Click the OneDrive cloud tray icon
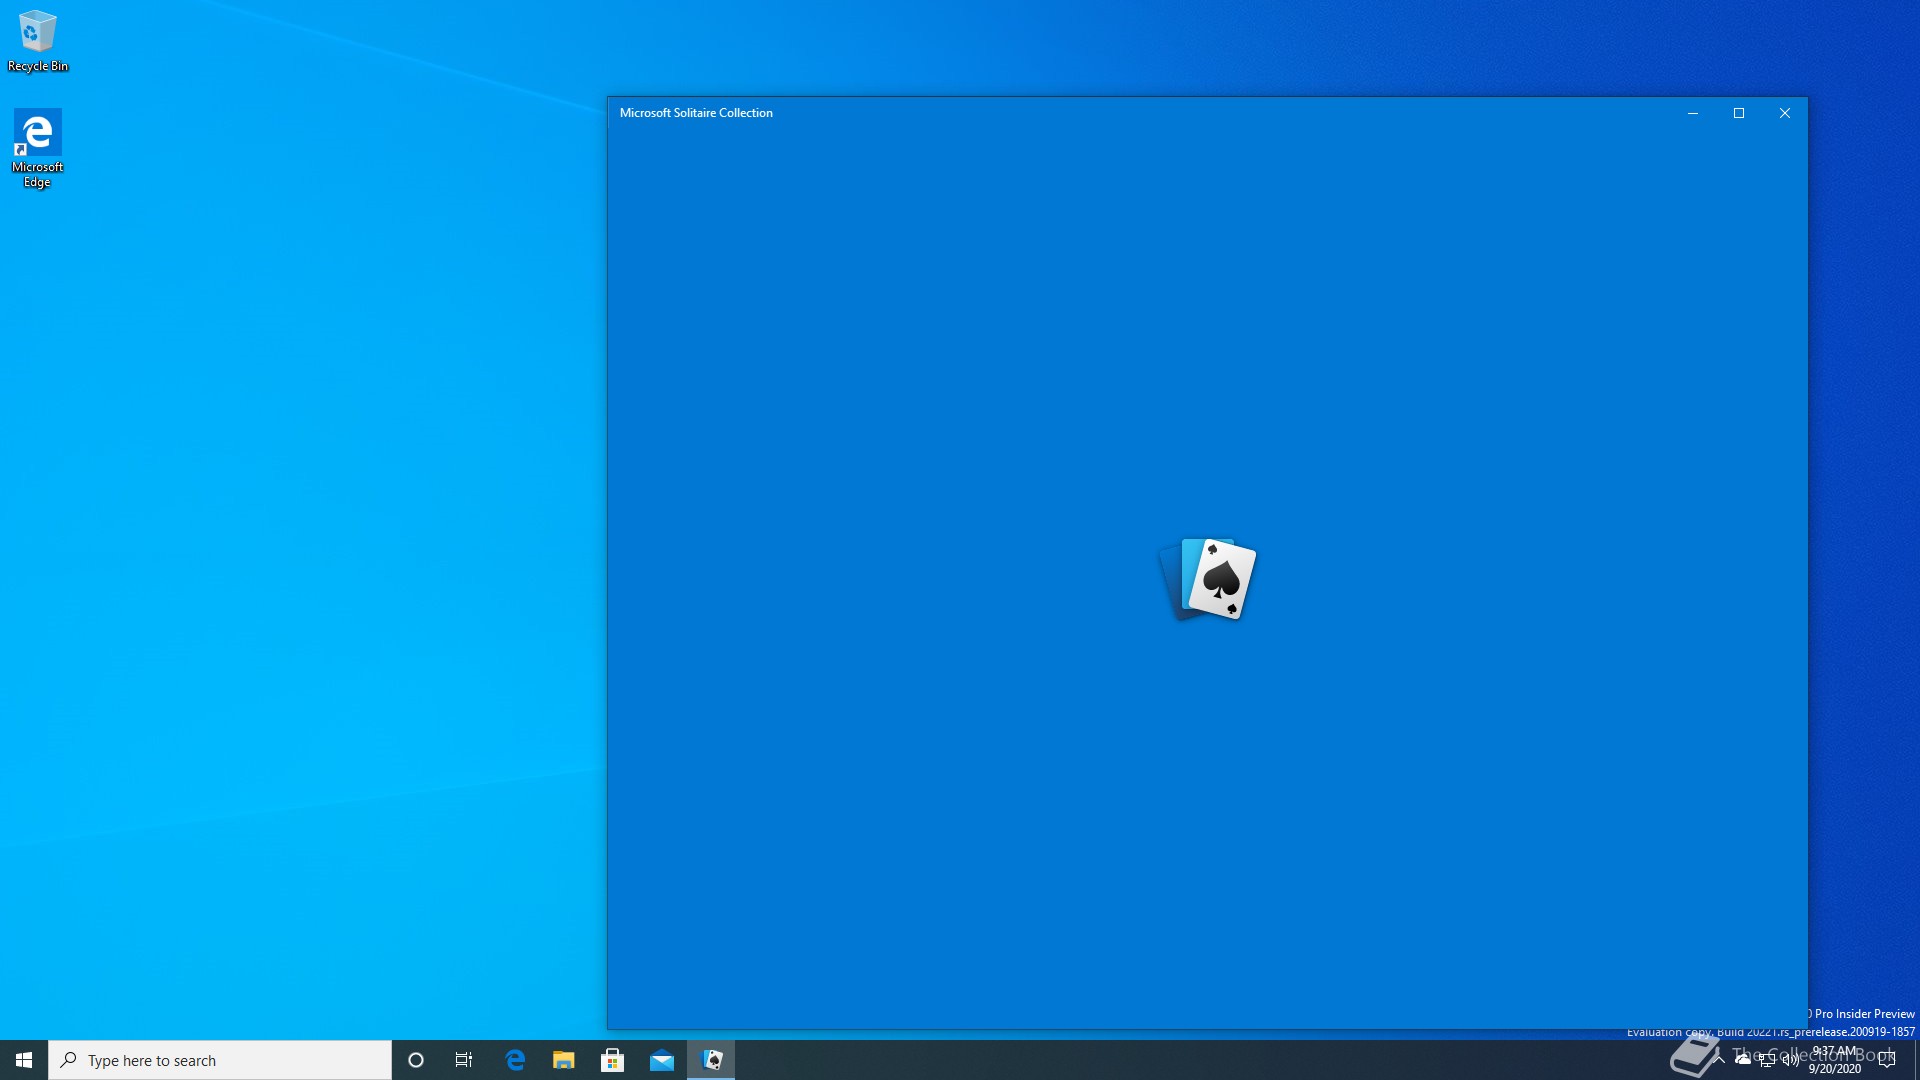 click(1743, 1059)
